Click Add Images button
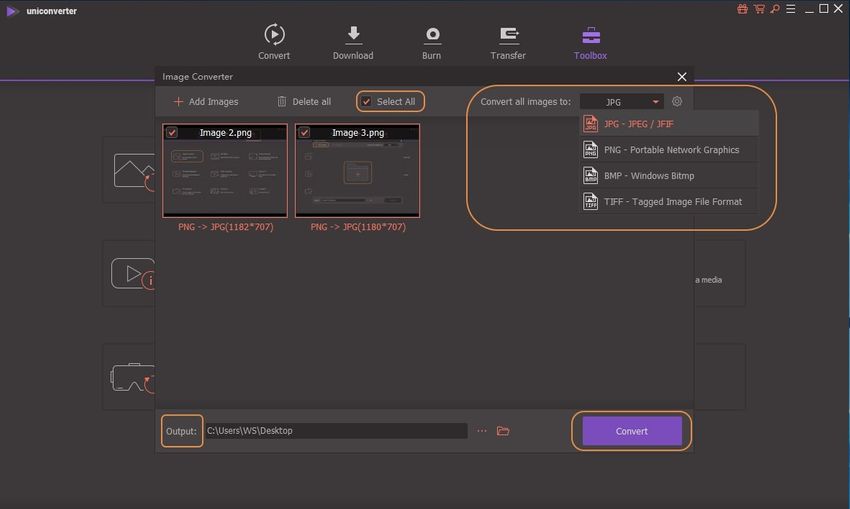 click(x=206, y=102)
